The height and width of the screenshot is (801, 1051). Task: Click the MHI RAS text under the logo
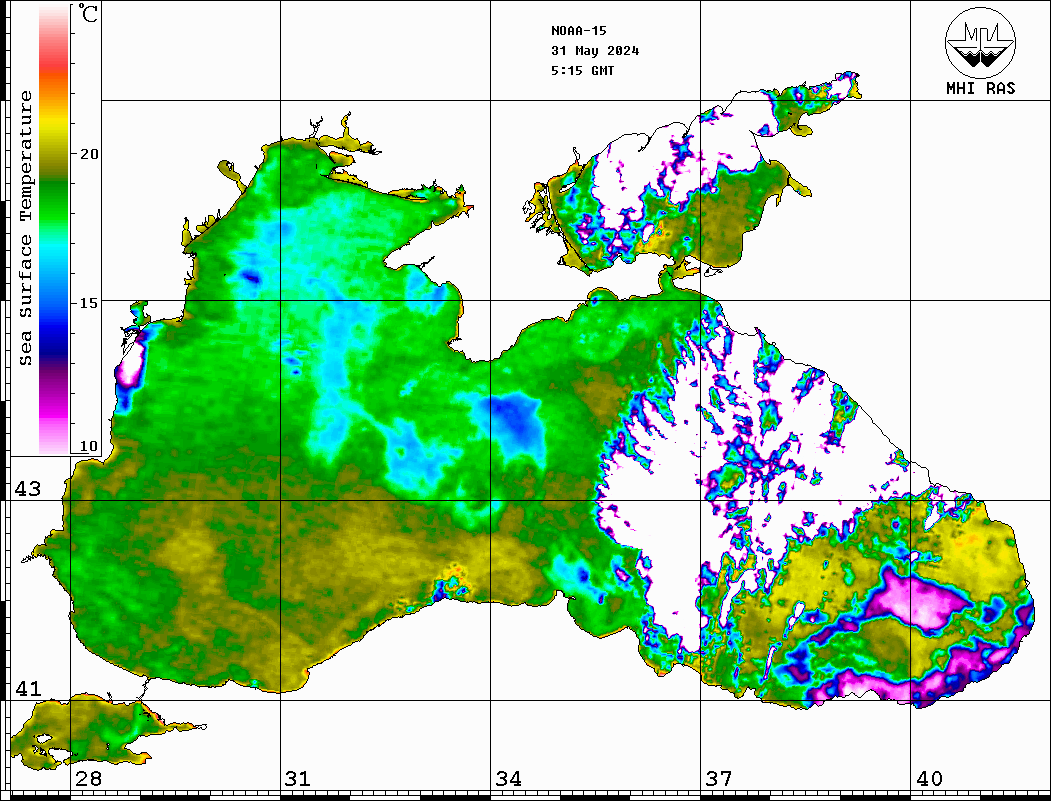[x=980, y=88]
